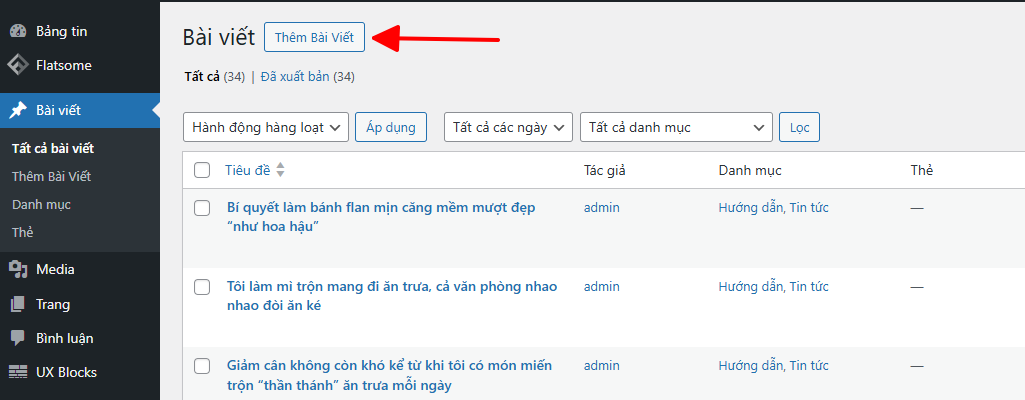Click the Bảng tin dashboard icon

click(18, 31)
